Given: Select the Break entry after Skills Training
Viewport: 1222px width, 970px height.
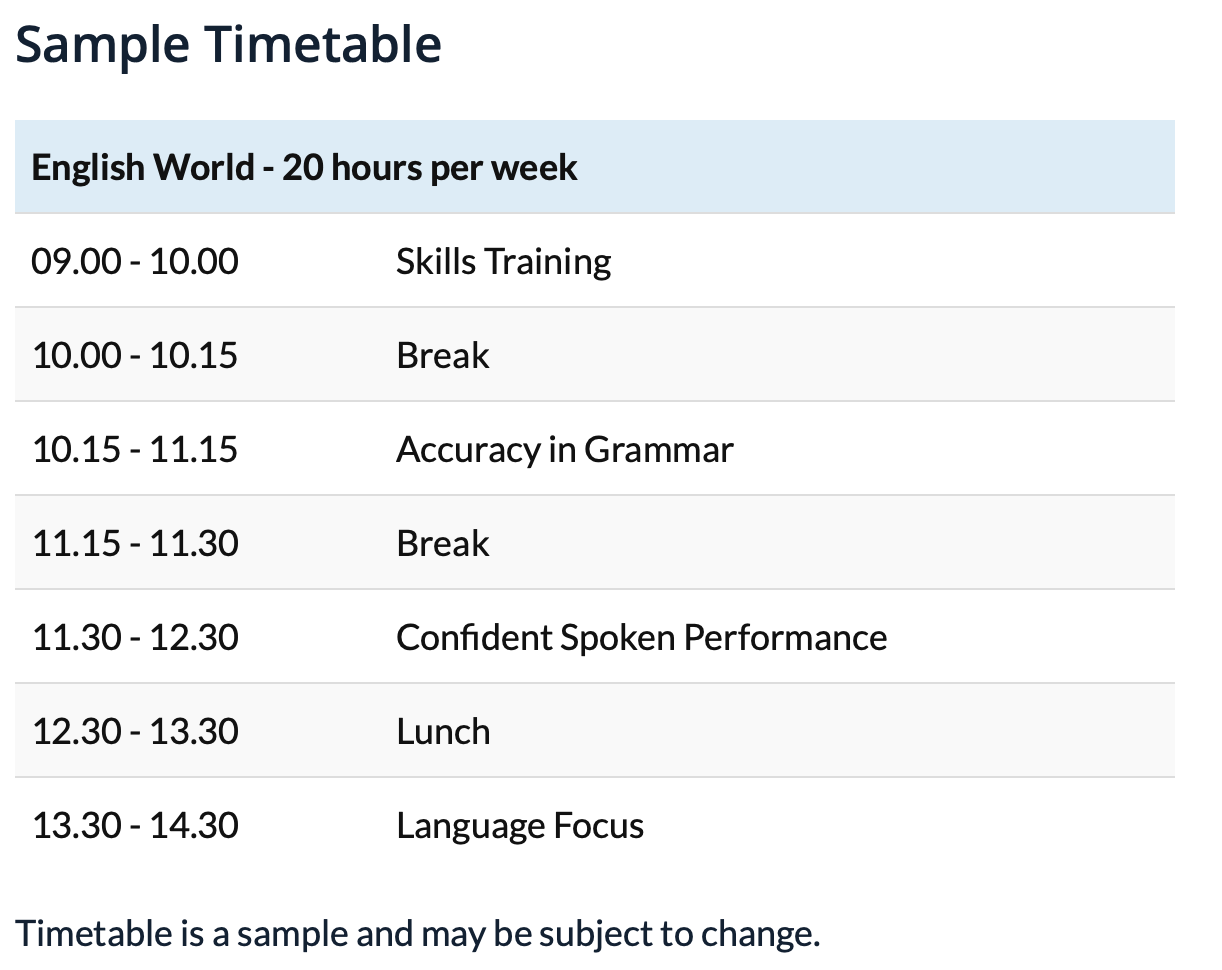Looking at the screenshot, I should pyautogui.click(x=443, y=356).
